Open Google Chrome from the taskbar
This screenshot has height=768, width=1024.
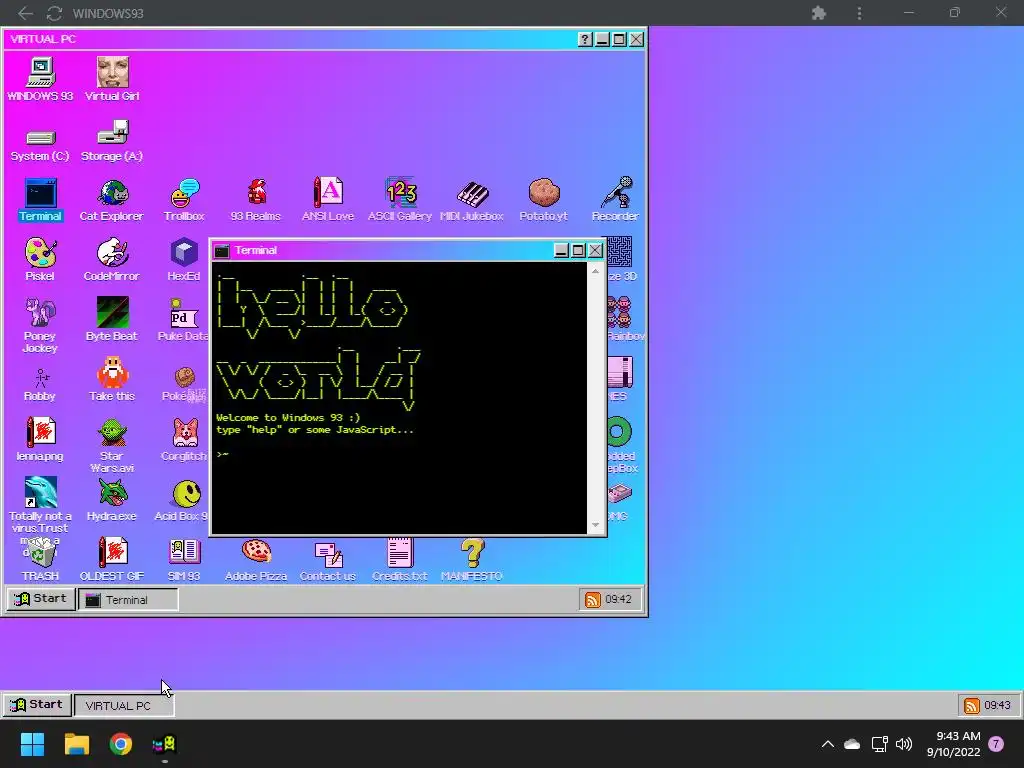(x=121, y=744)
